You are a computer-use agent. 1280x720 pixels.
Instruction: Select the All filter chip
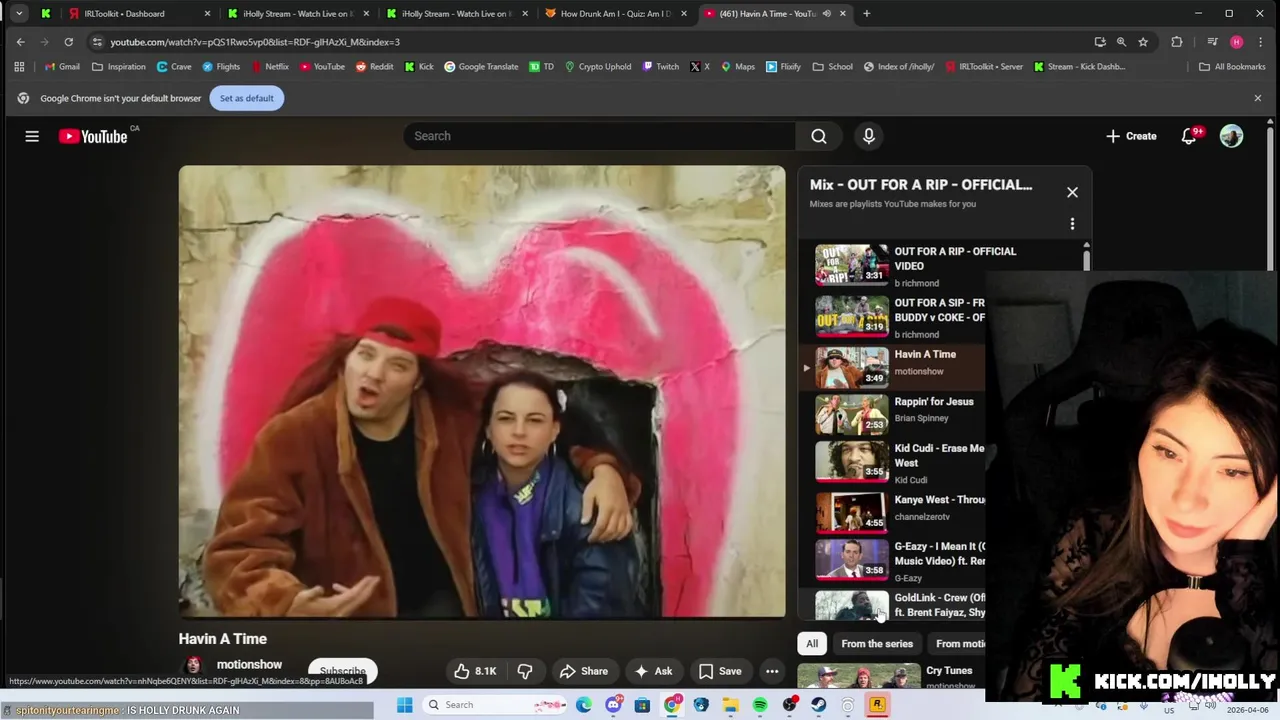tap(812, 643)
